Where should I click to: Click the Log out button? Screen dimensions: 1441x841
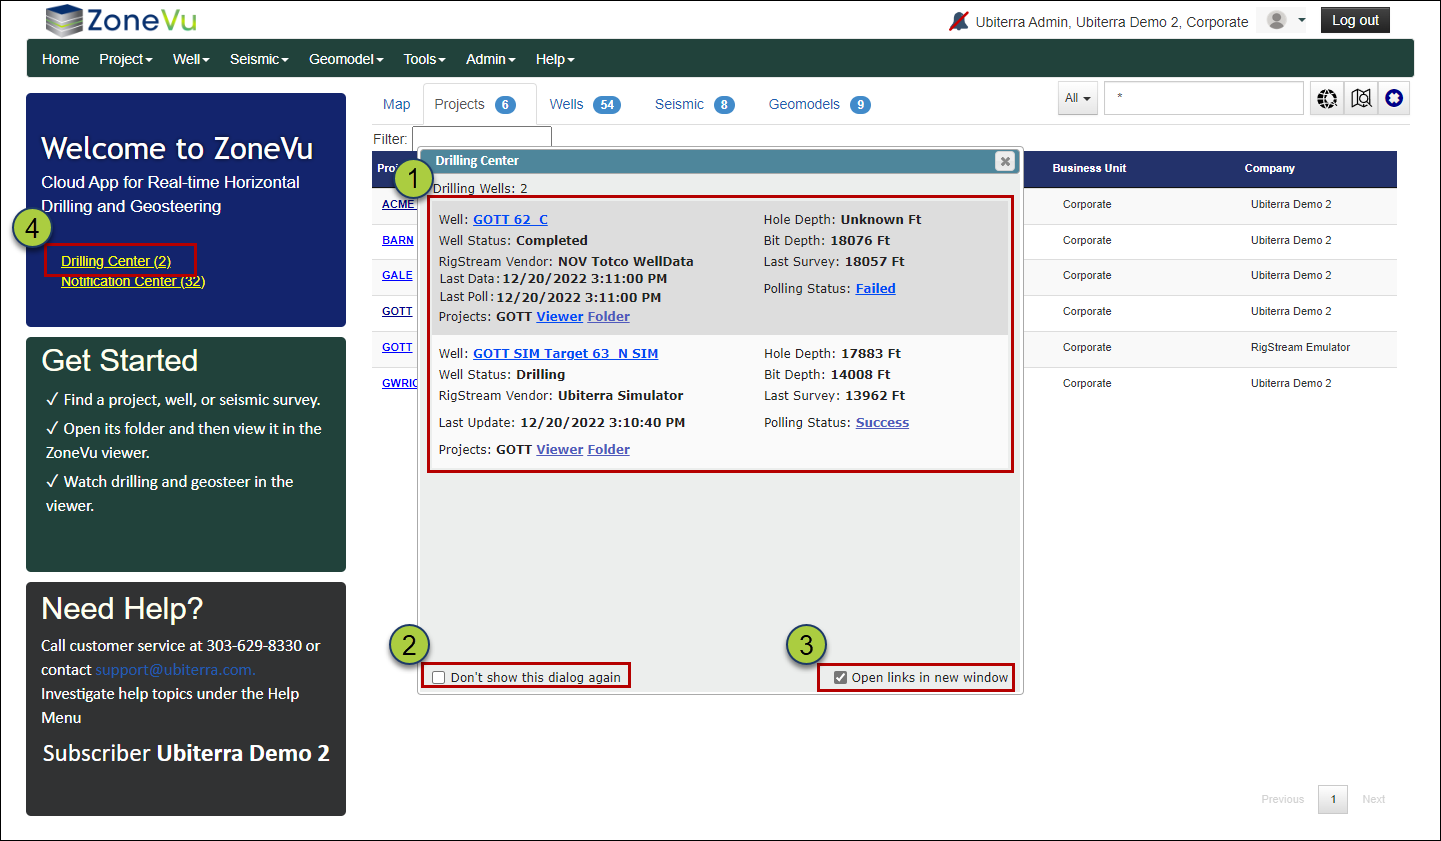click(x=1355, y=20)
